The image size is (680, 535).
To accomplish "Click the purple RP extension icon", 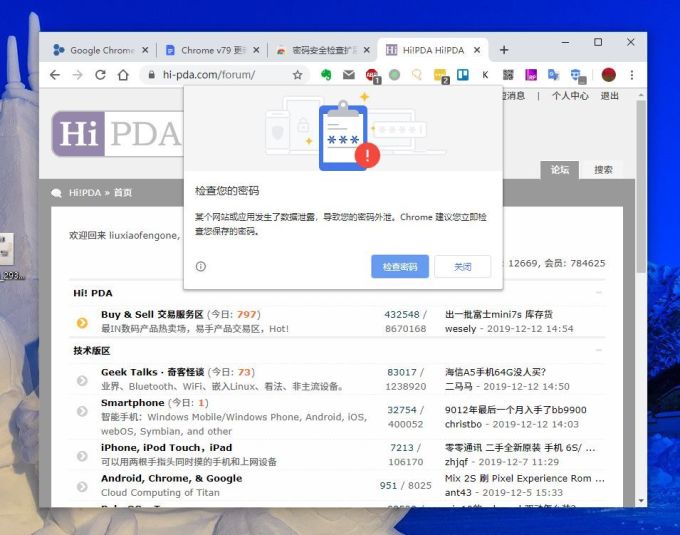I will click(x=531, y=75).
